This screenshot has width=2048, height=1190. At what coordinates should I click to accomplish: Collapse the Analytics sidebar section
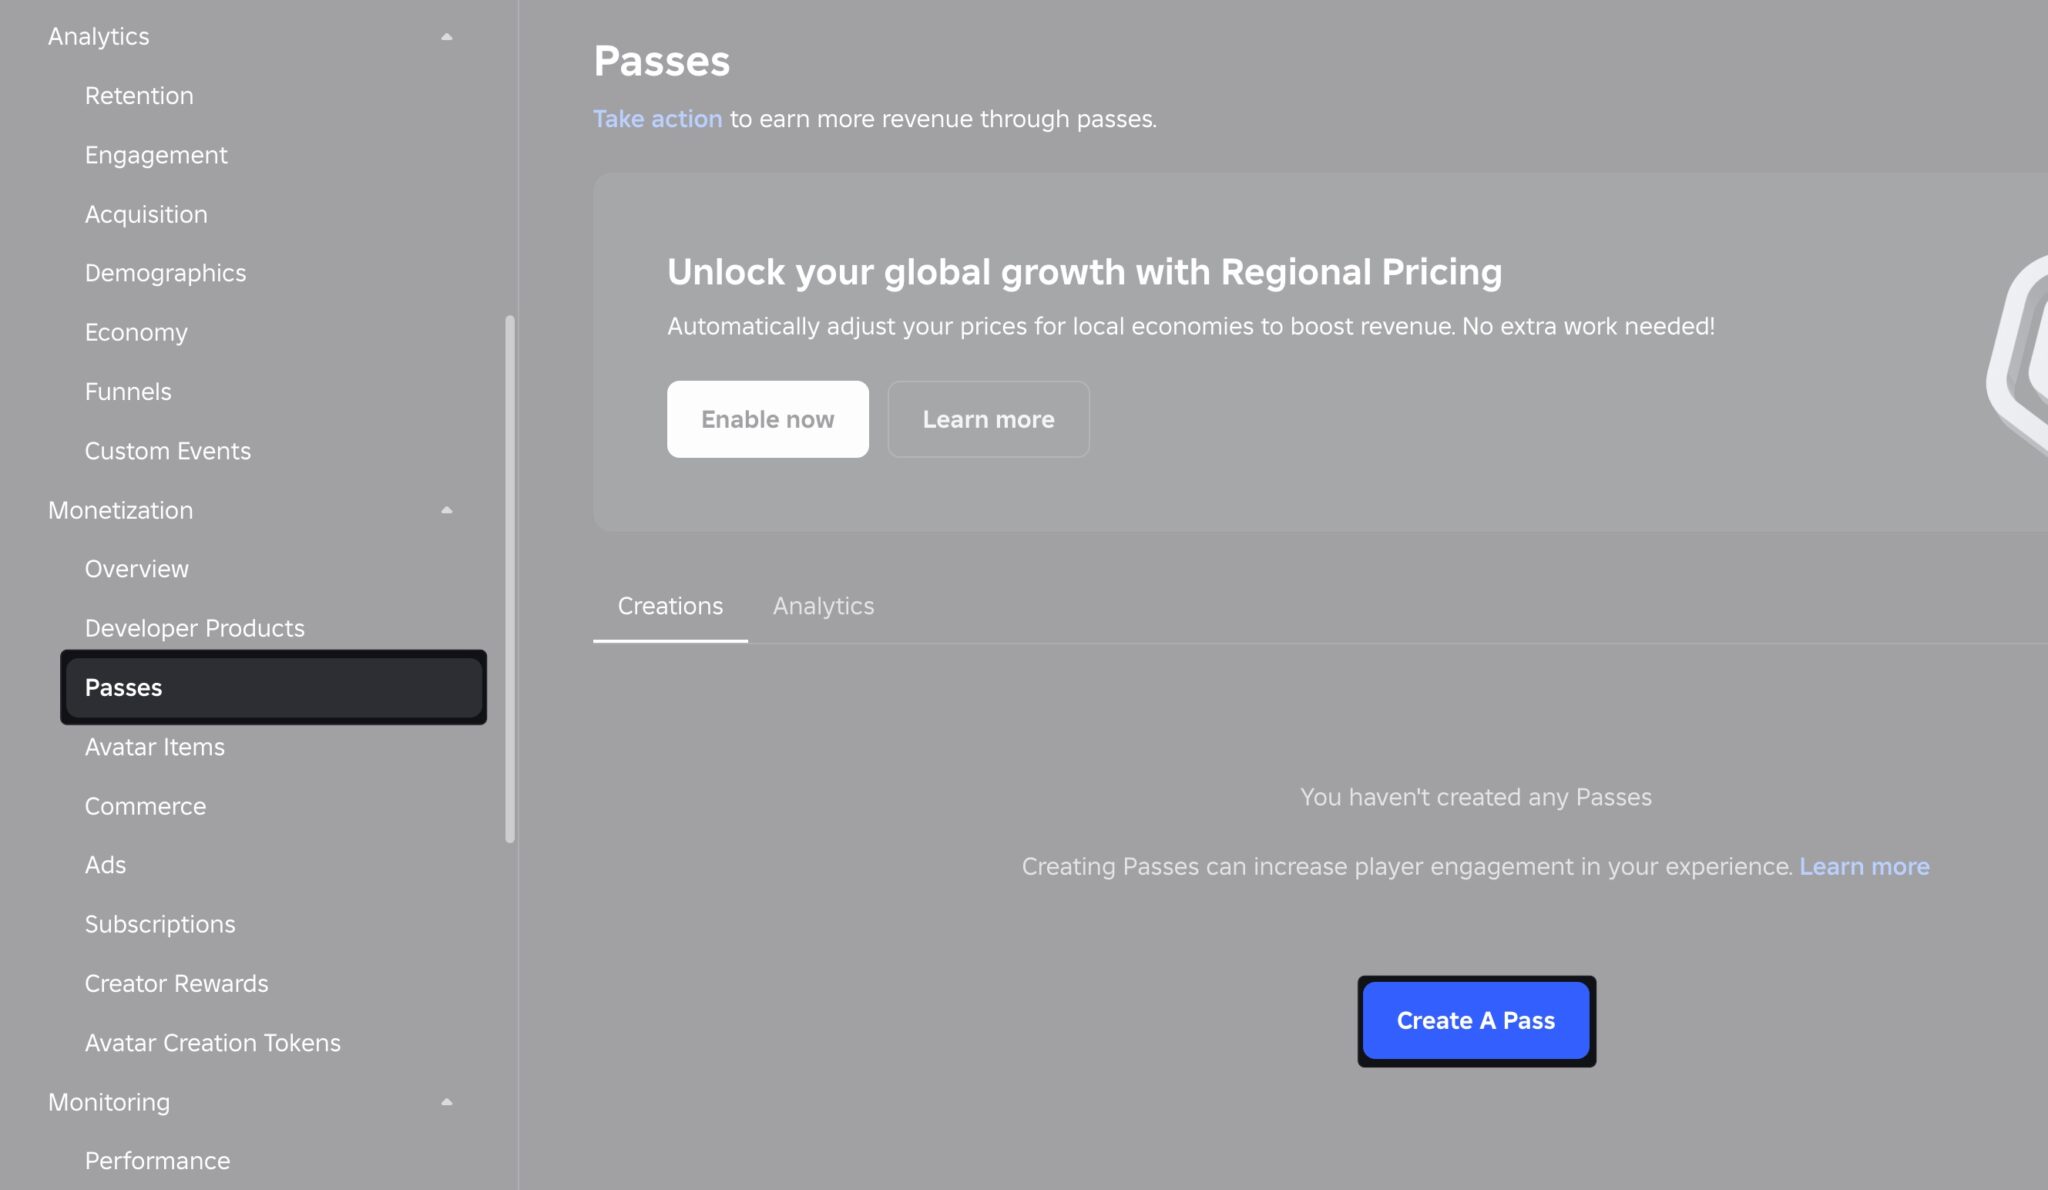point(447,36)
